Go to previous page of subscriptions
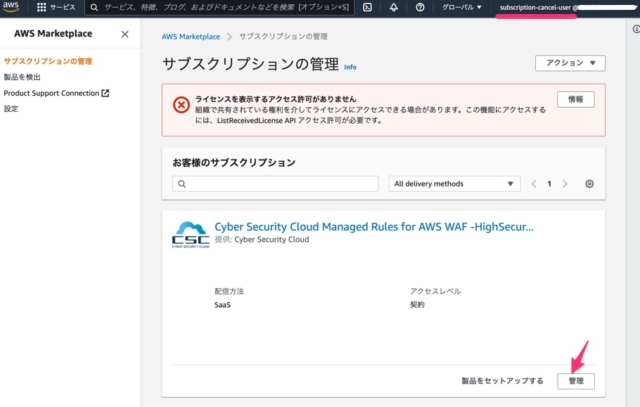This screenshot has height=407, width=640. point(533,184)
